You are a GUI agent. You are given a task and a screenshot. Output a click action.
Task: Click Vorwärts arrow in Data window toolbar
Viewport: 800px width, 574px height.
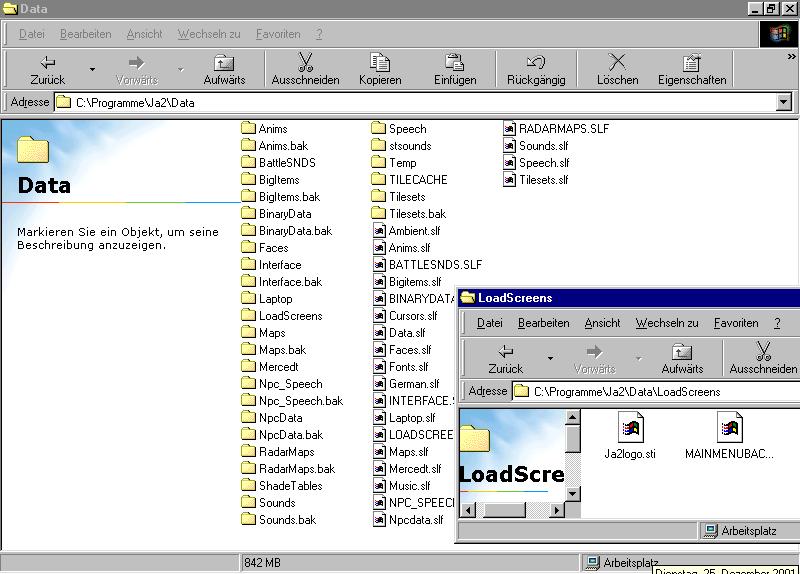click(136, 63)
